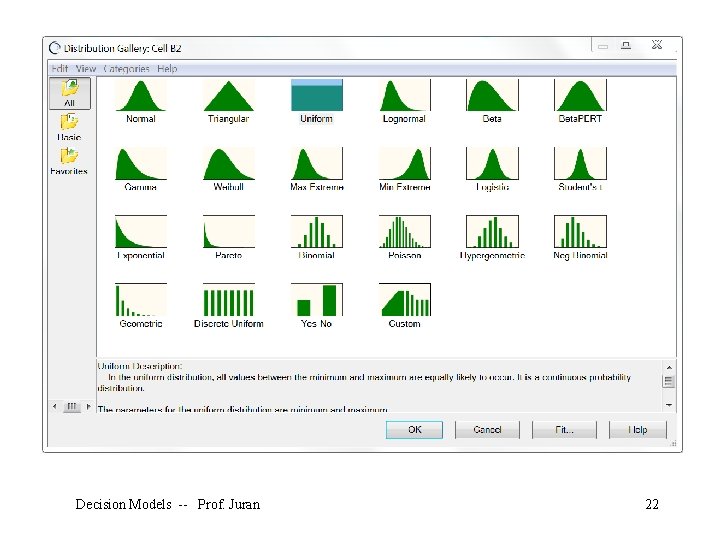This screenshot has height=540, width=720.
Task: Open the Categories menu
Action: tap(126, 69)
